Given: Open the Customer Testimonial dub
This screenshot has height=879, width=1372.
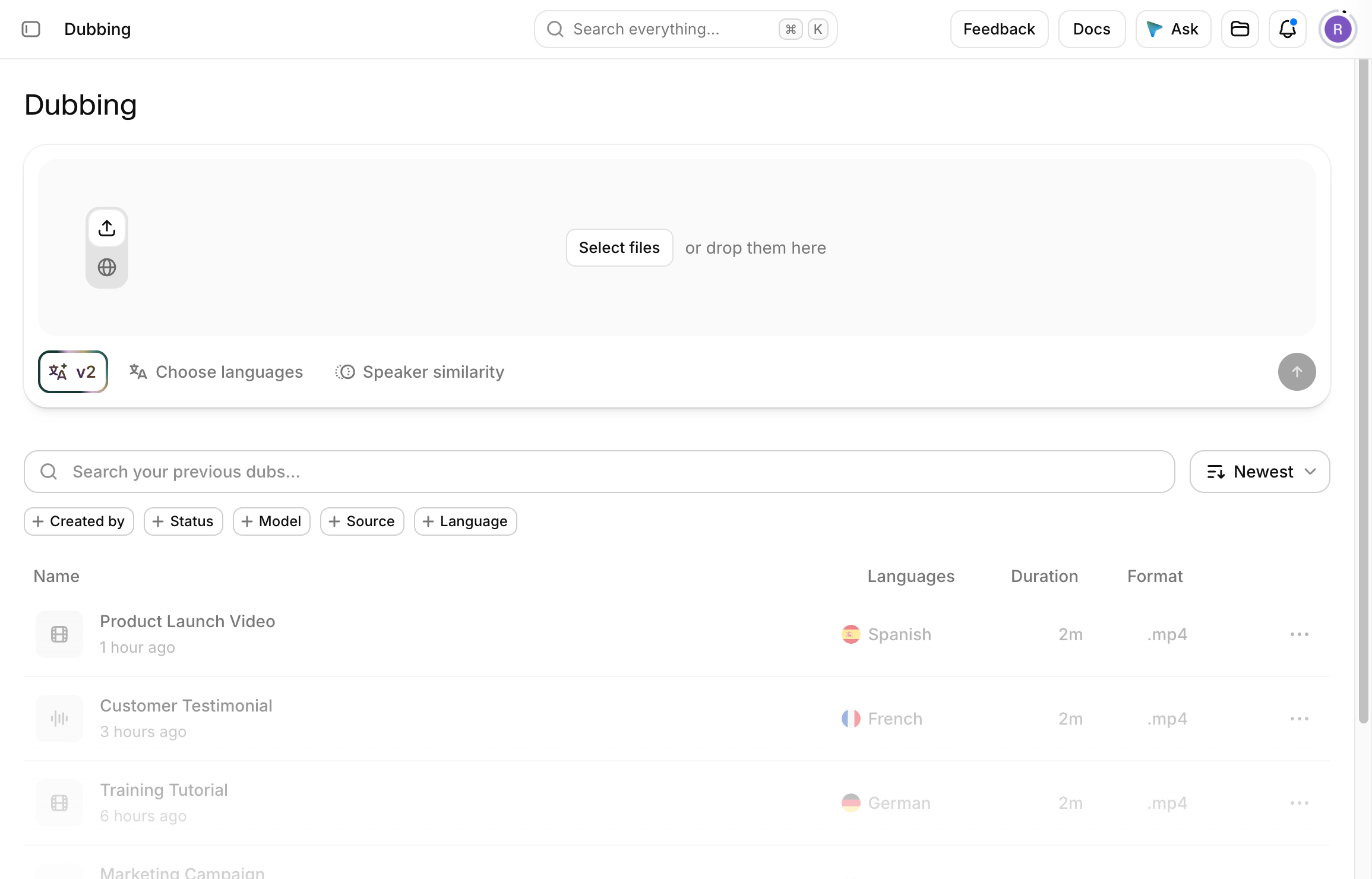Looking at the screenshot, I should [x=186, y=705].
